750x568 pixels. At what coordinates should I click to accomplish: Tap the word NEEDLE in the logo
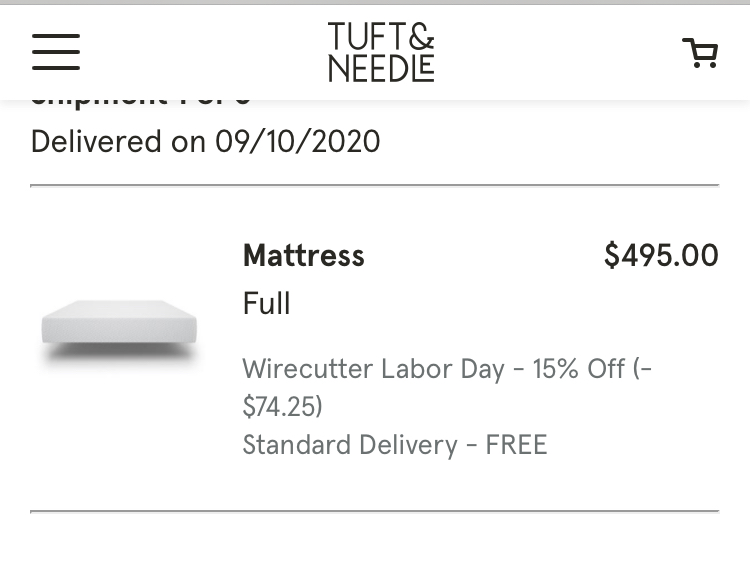[x=381, y=68]
